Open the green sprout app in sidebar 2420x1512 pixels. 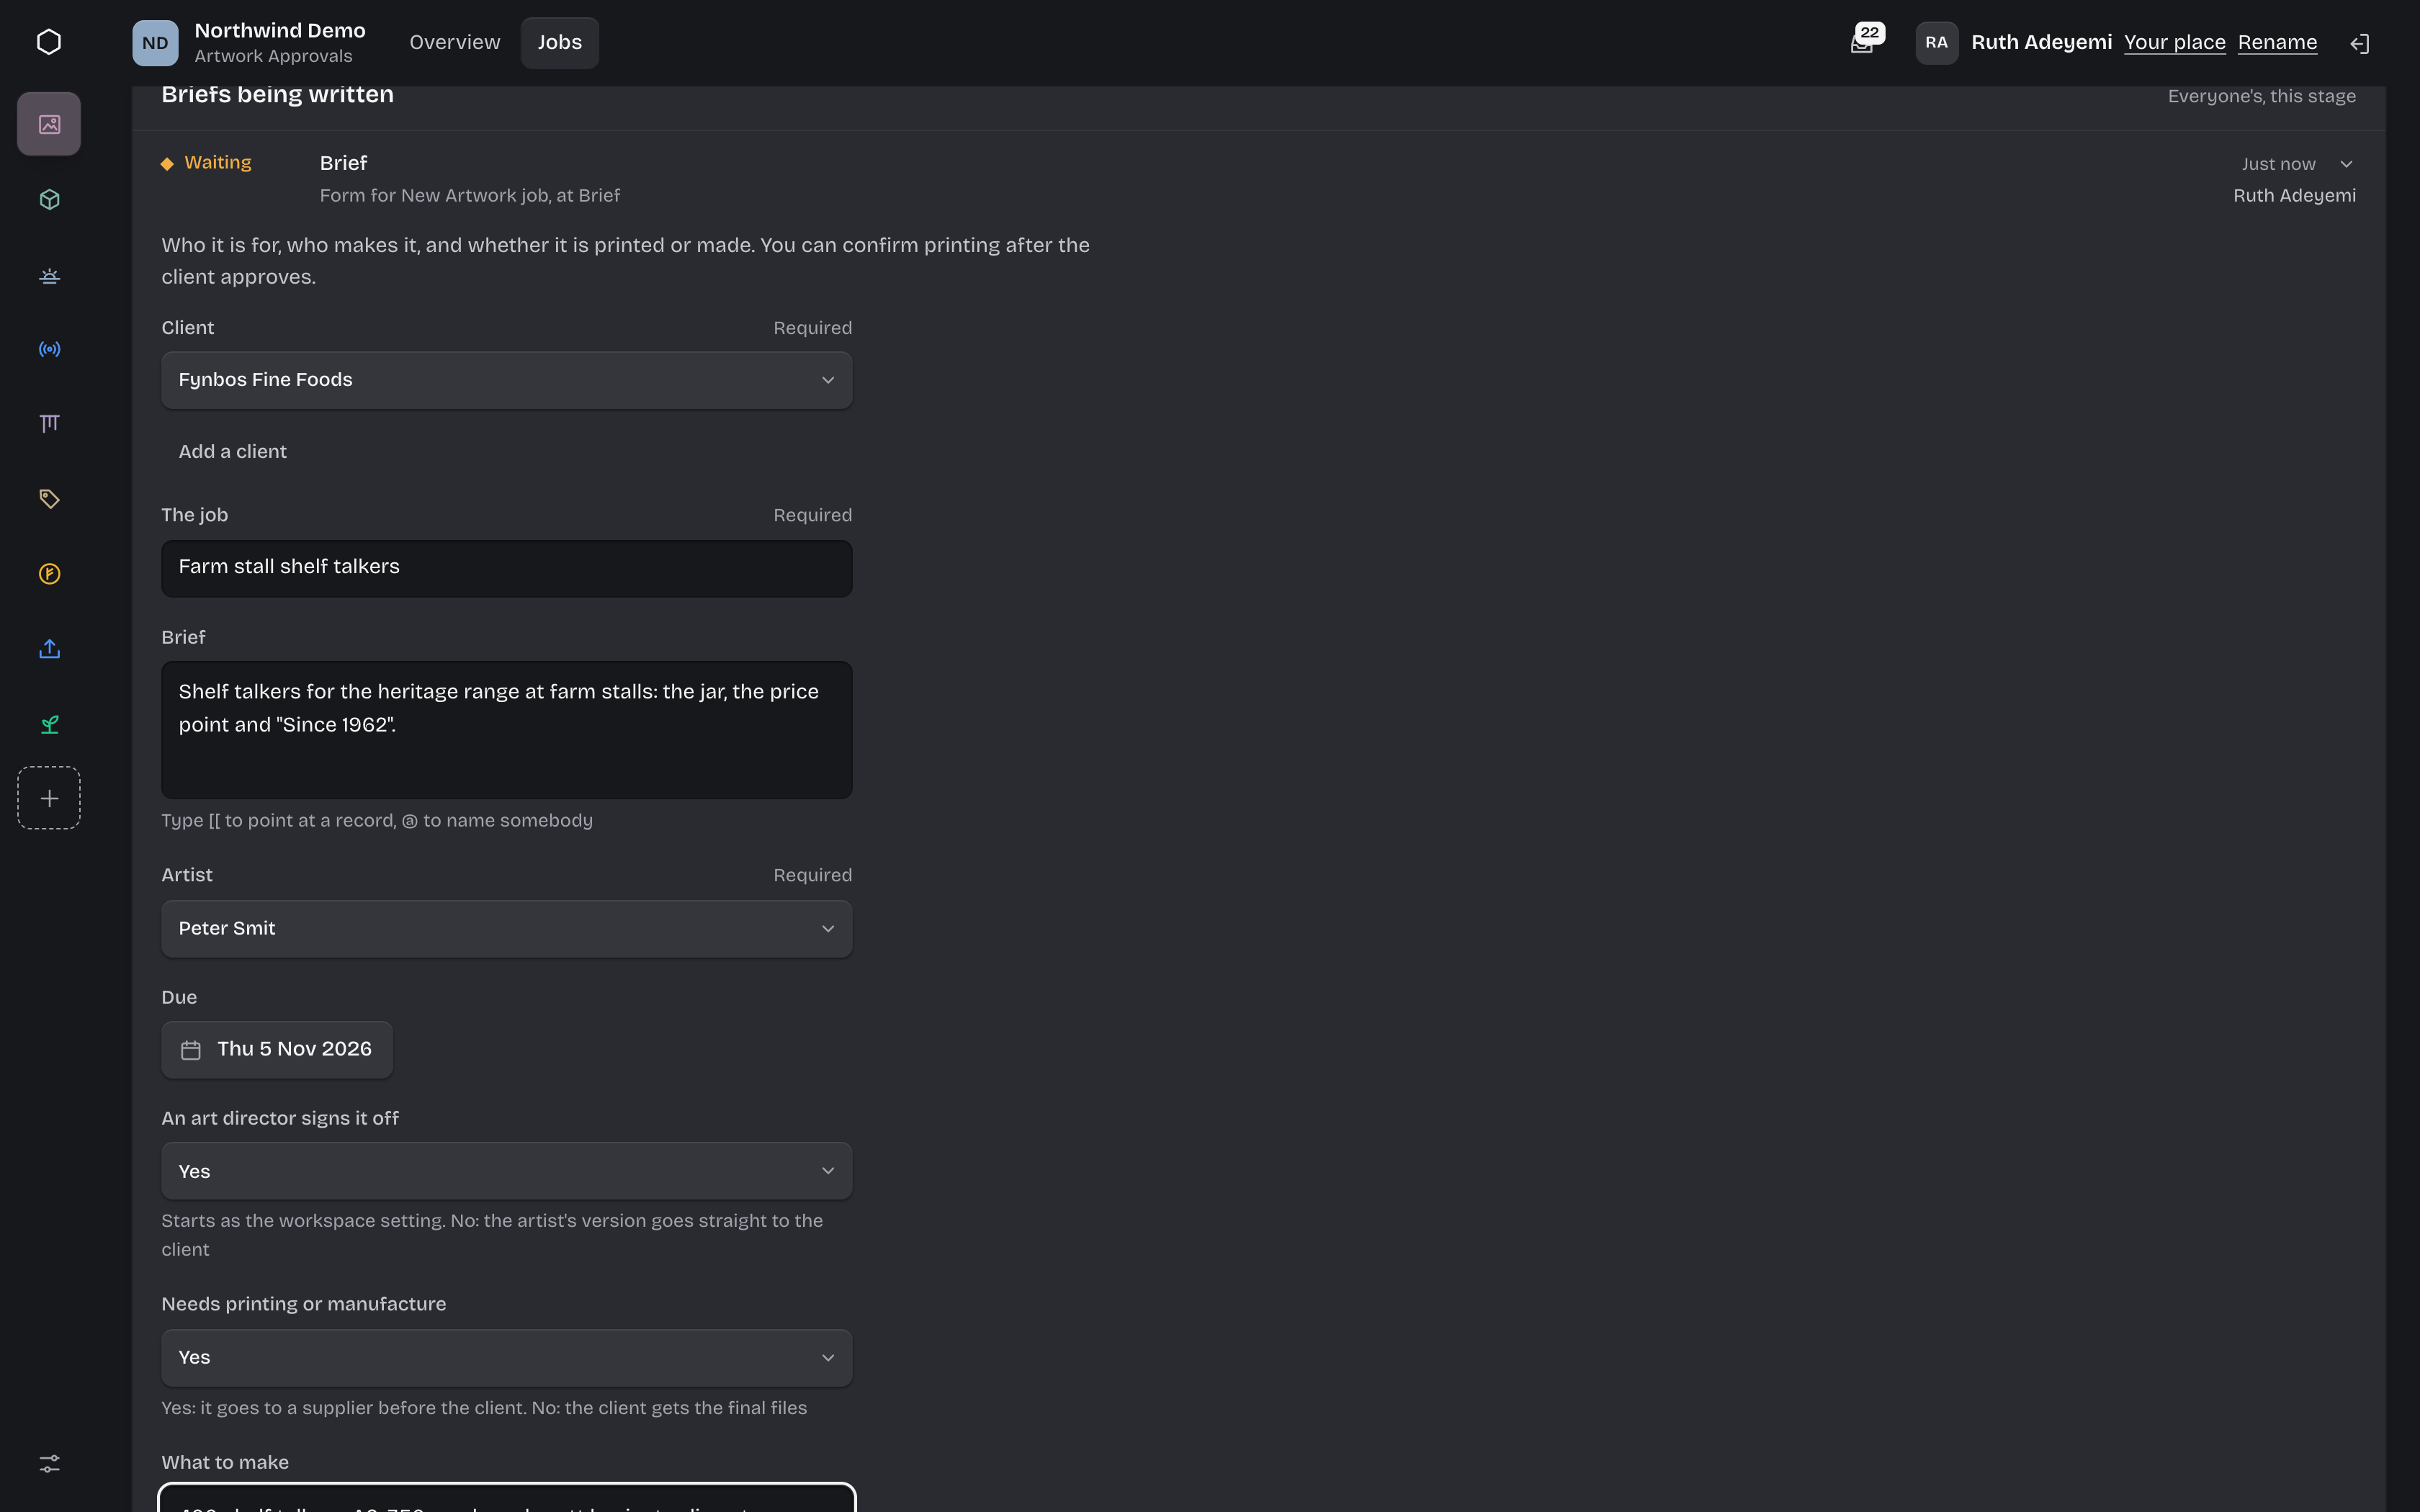(49, 724)
